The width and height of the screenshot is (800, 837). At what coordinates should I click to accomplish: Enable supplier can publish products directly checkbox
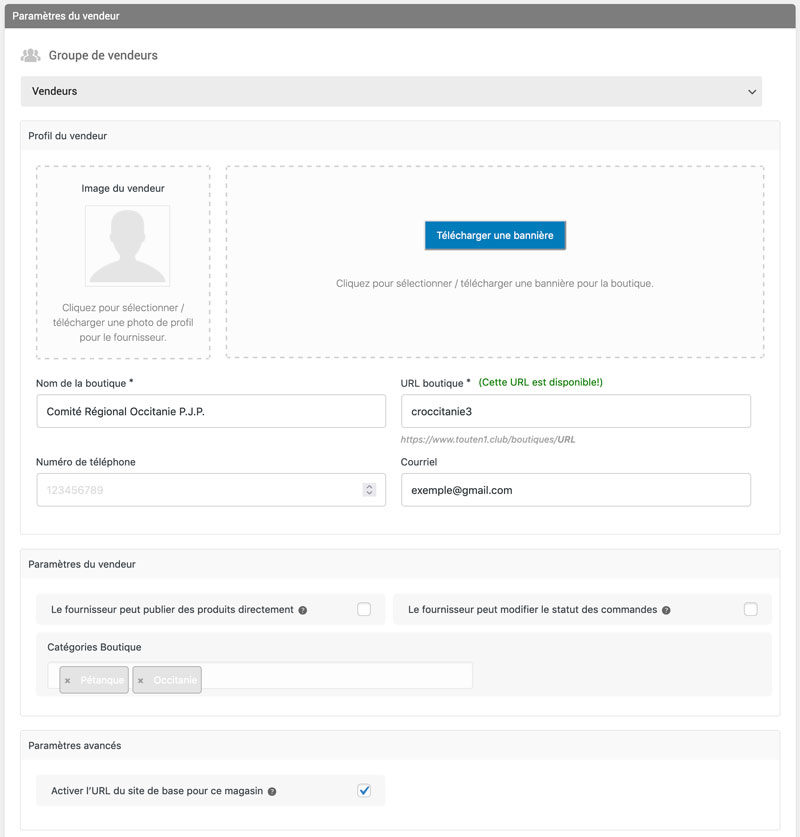pyautogui.click(x=364, y=609)
